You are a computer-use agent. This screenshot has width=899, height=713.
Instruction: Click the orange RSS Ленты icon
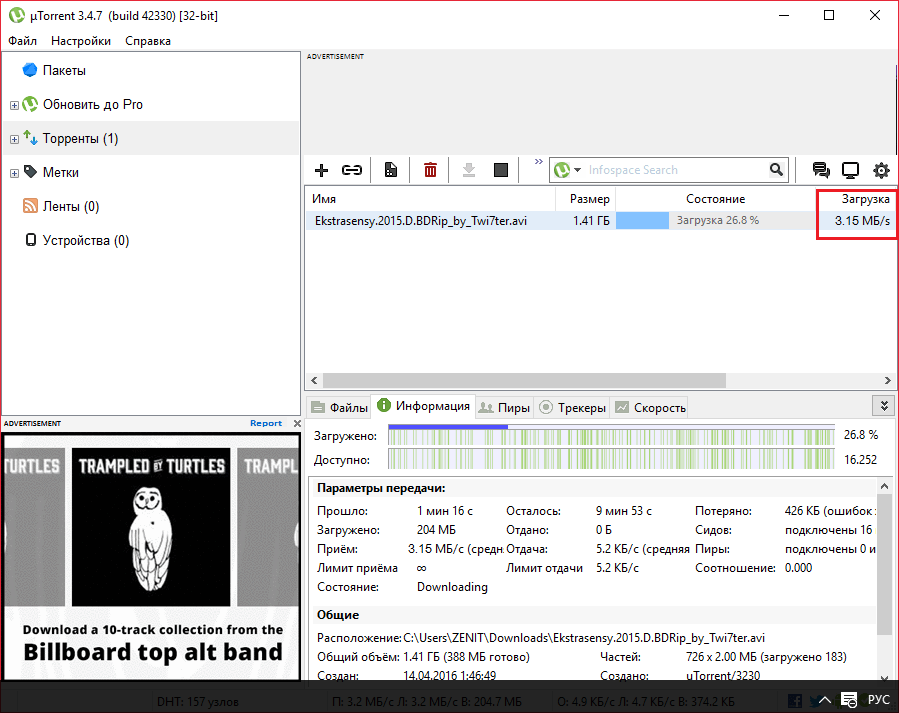click(30, 205)
